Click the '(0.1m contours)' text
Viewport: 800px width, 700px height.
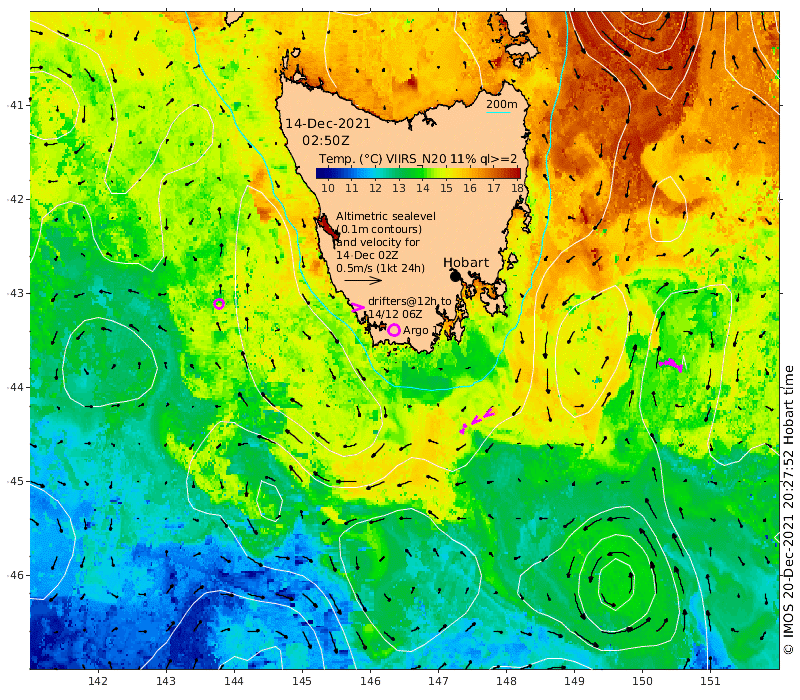(x=379, y=229)
